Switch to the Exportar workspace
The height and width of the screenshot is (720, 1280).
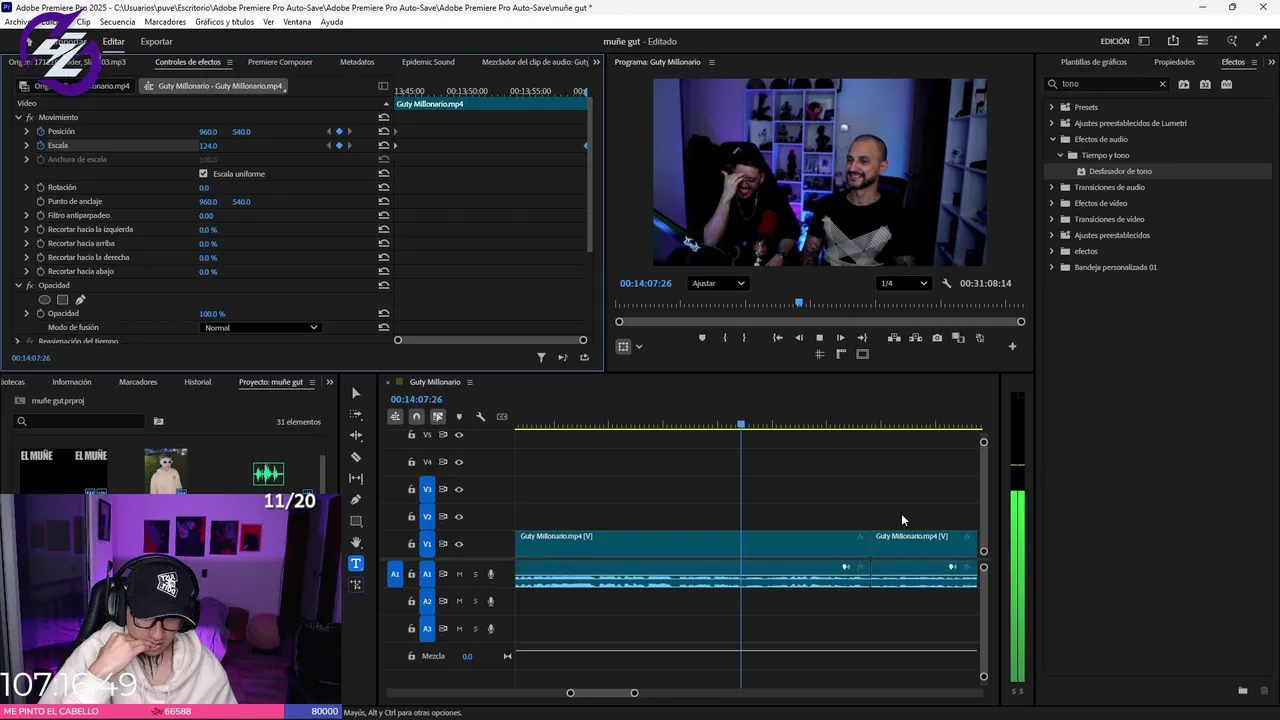pyautogui.click(x=156, y=42)
